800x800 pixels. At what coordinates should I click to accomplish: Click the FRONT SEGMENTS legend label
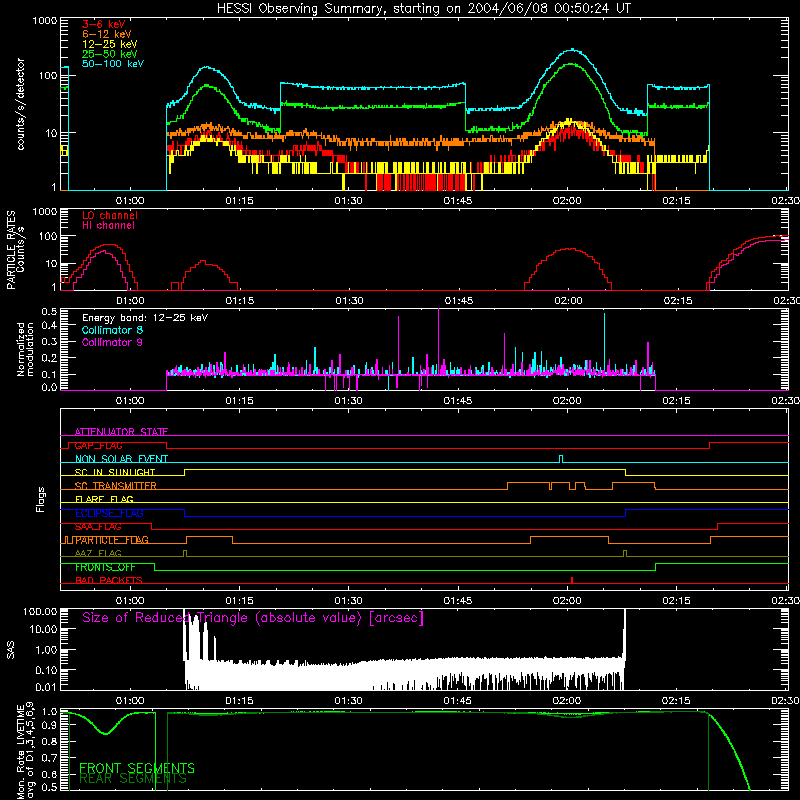[137, 768]
